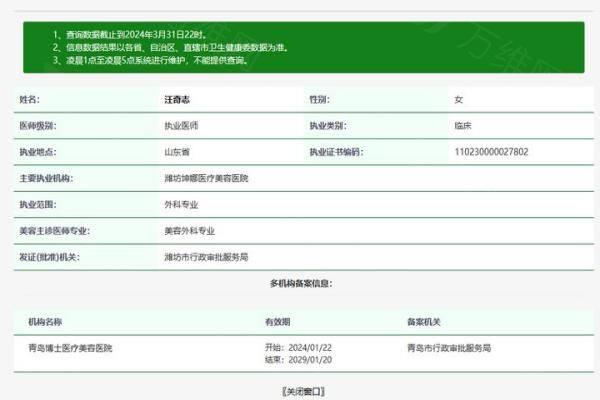Click the notice line about 2024年3月31日 data cutoff
The height and width of the screenshot is (400, 600).
pos(130,35)
